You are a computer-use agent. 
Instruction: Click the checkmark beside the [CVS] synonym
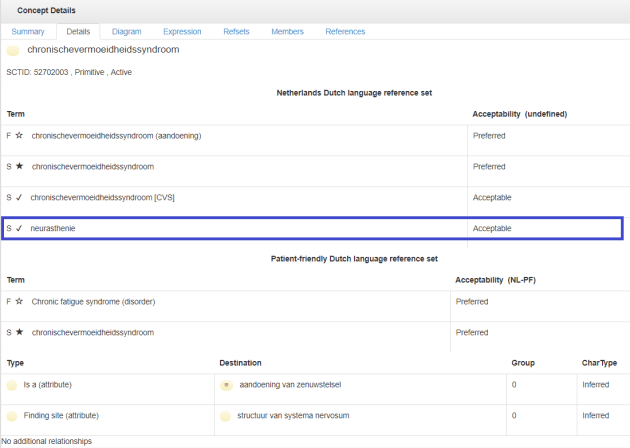click(19, 198)
